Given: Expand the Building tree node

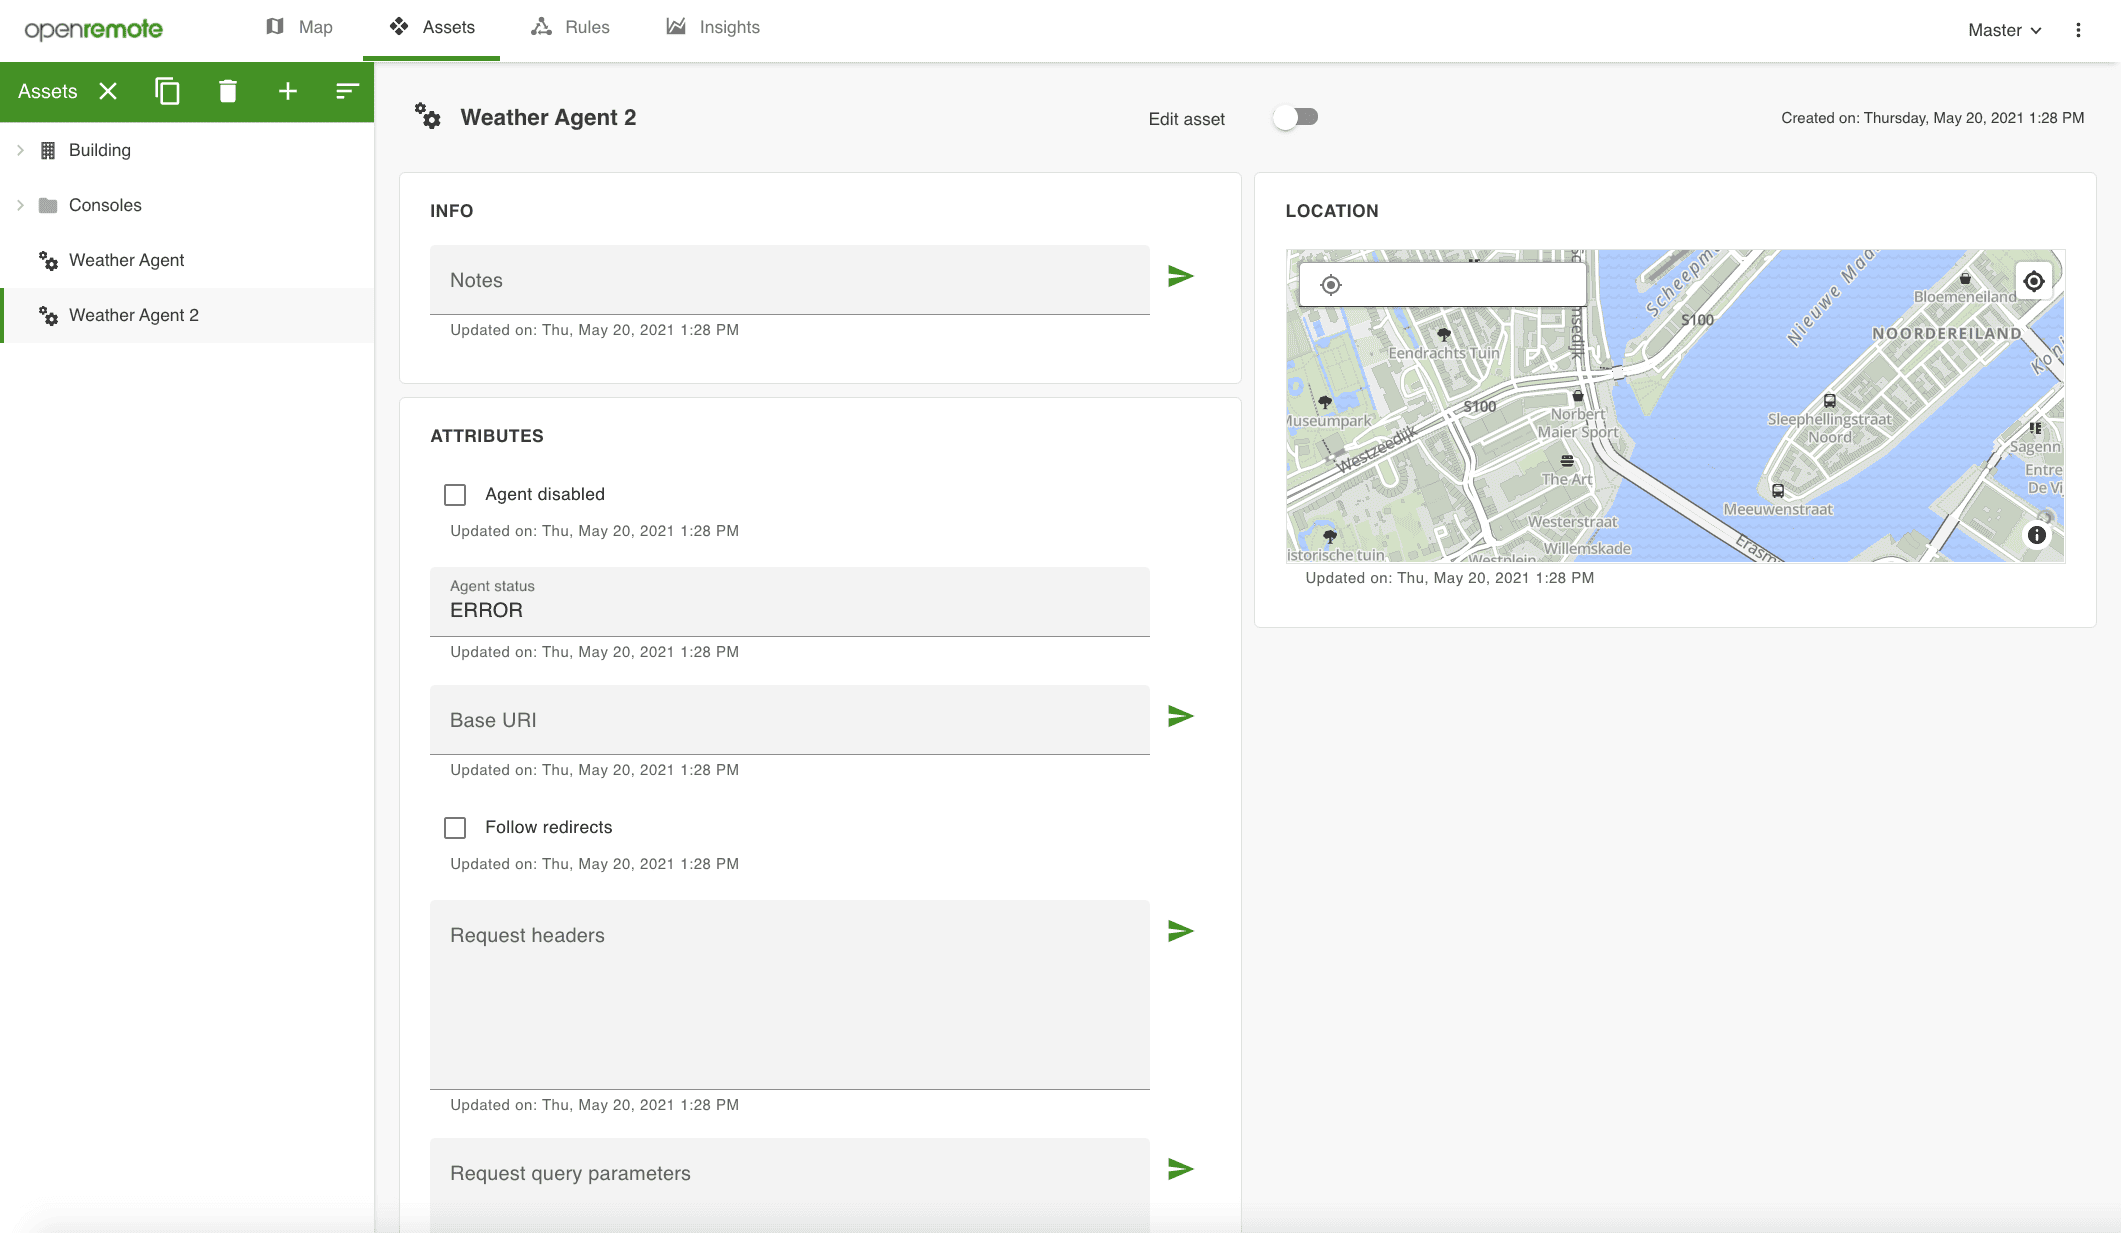Looking at the screenshot, I should 20,150.
